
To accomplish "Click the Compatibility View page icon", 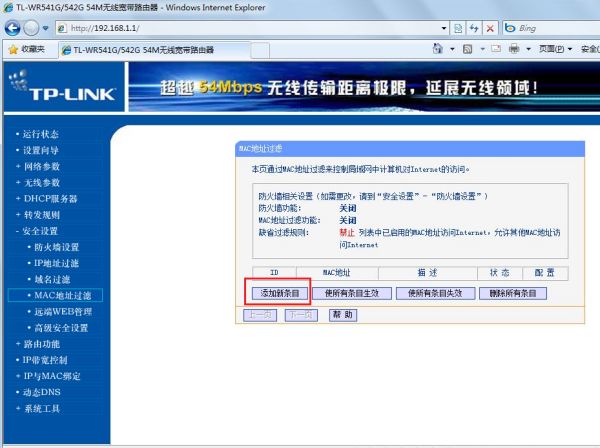I will [458, 28].
